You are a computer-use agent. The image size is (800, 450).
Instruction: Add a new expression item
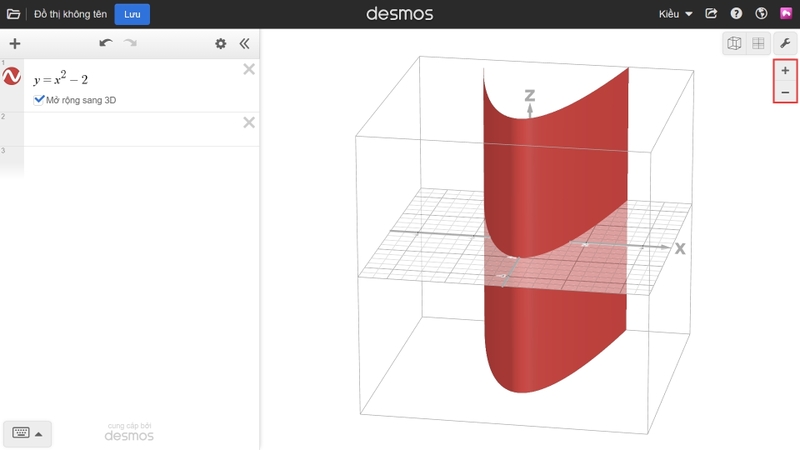15,43
